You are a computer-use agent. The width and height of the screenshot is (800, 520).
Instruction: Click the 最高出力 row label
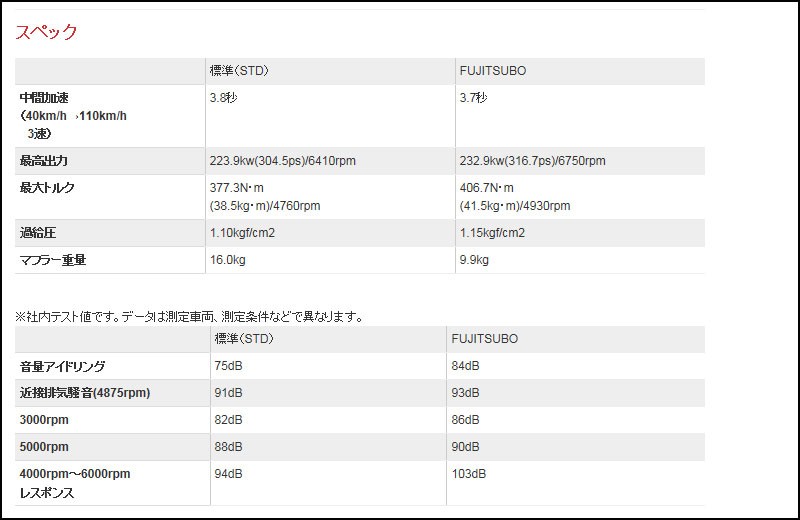(44, 161)
